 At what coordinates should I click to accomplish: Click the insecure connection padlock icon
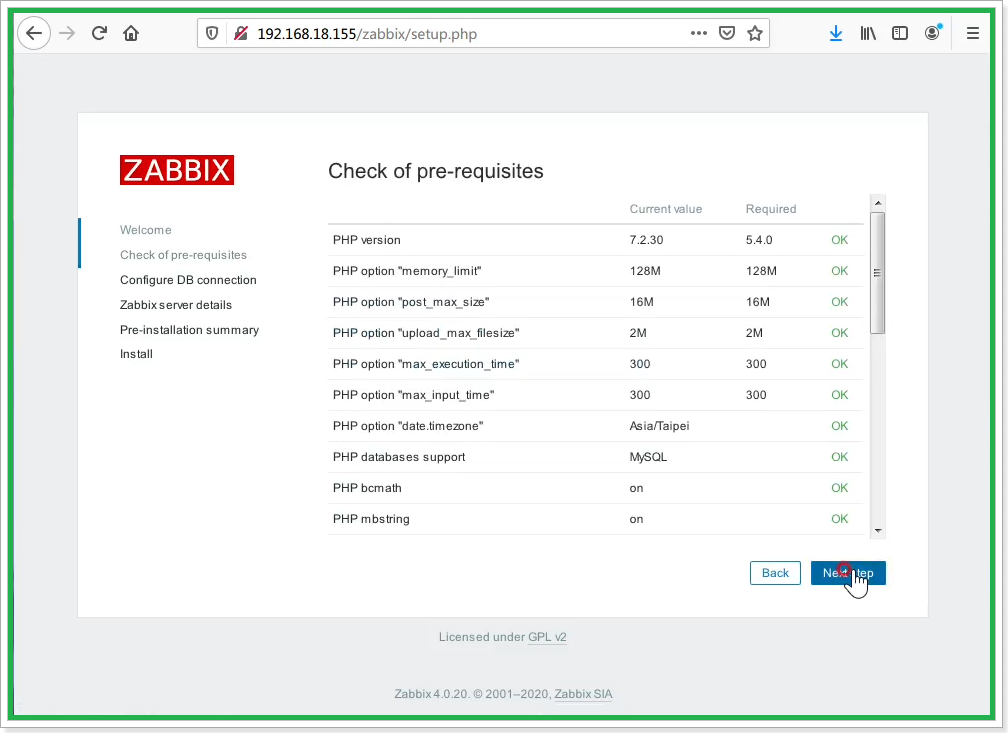pos(241,33)
